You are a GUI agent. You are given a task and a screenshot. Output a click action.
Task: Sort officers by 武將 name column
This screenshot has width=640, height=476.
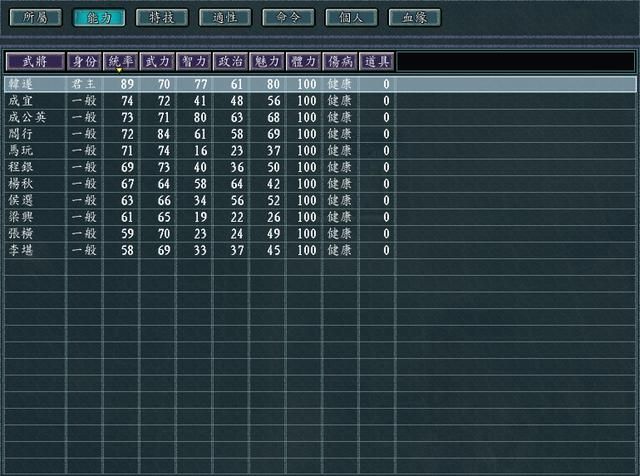(35, 61)
